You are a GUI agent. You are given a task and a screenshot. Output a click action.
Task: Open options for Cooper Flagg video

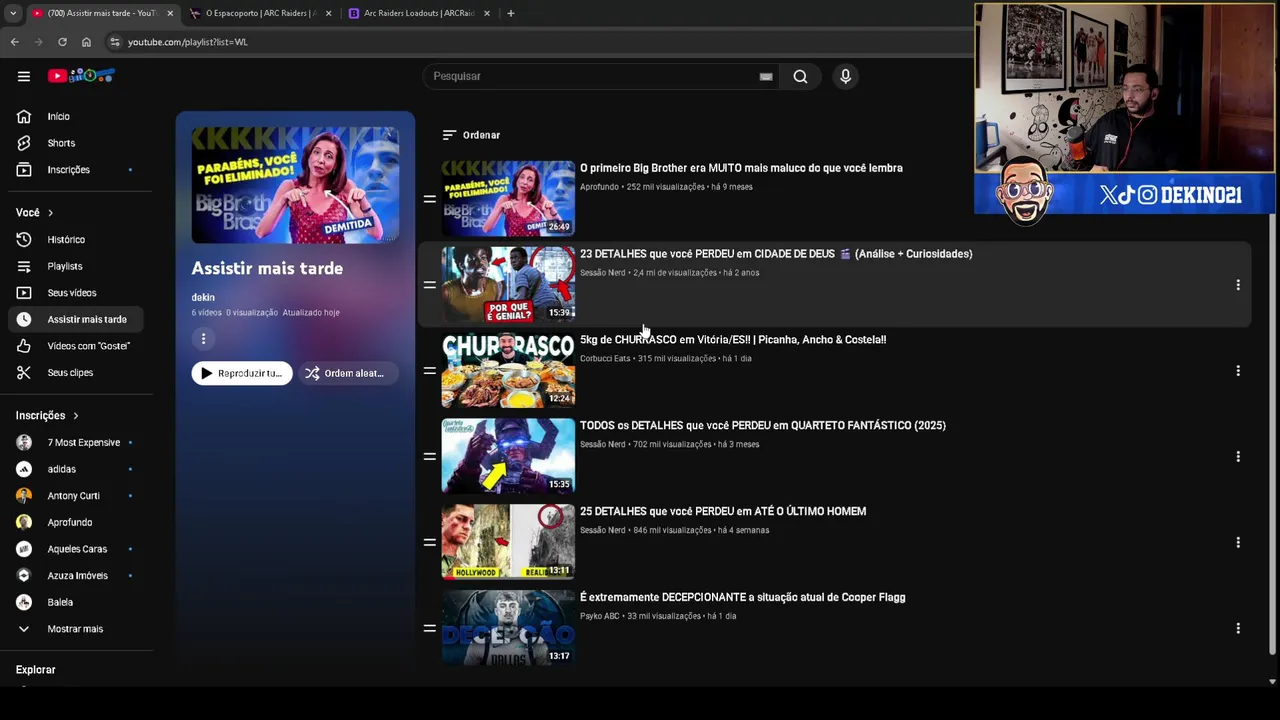coord(1238,629)
